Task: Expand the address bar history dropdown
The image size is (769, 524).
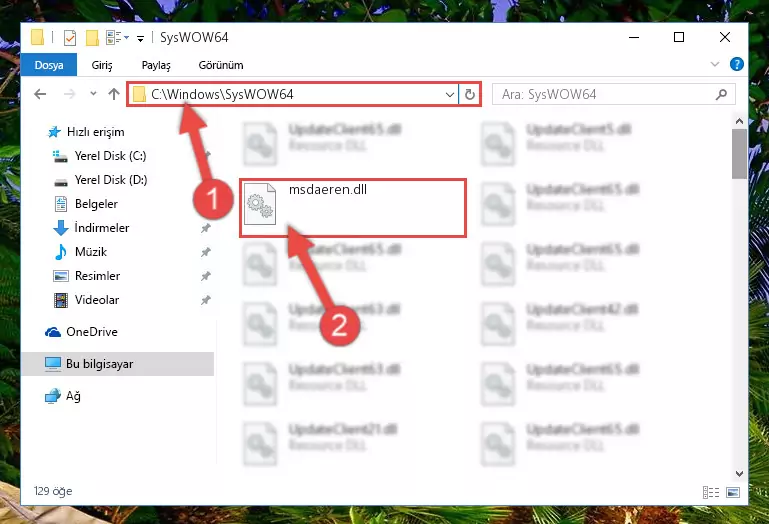Action: (449, 94)
